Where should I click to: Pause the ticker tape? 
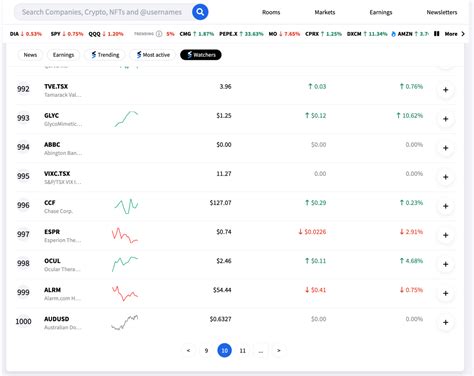point(436,34)
